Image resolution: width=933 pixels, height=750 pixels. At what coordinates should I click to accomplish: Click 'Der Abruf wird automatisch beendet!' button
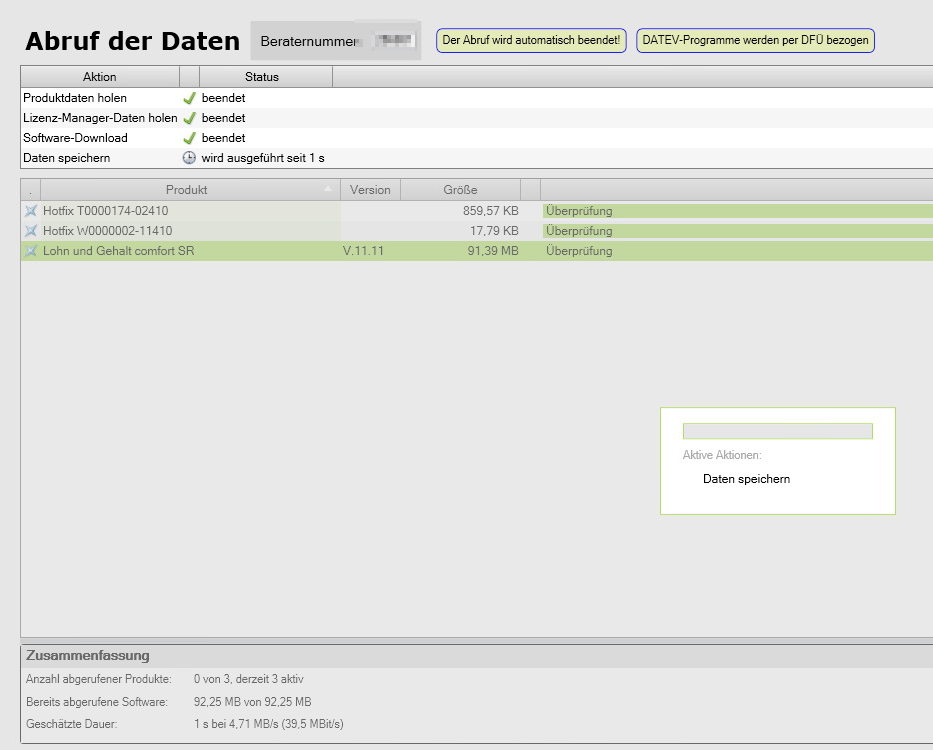pyautogui.click(x=531, y=41)
